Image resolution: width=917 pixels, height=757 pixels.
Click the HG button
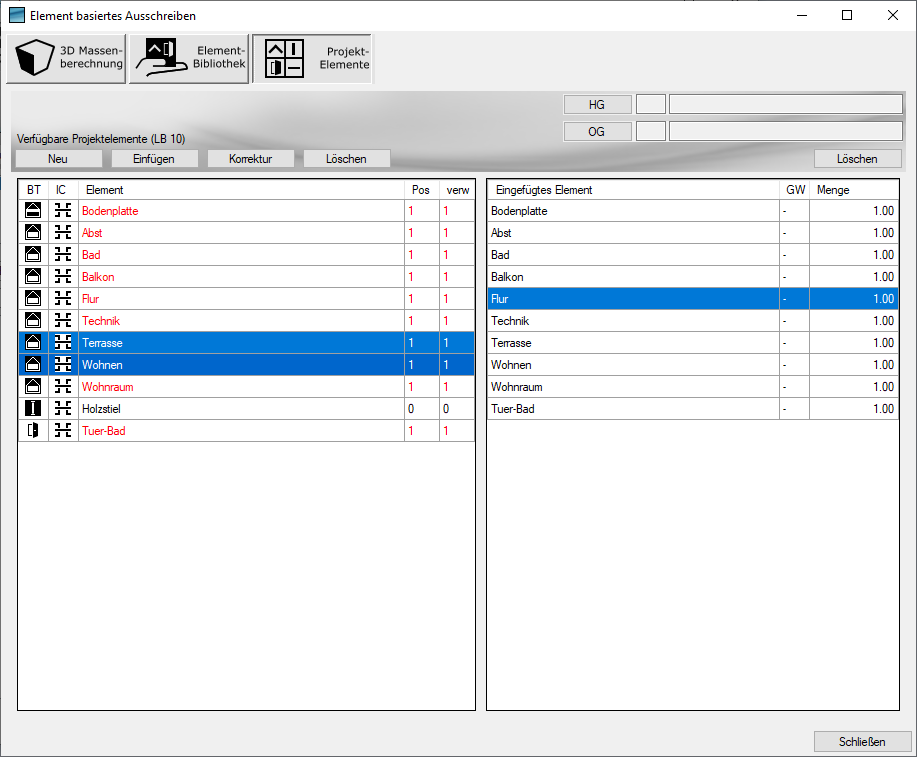pos(597,105)
